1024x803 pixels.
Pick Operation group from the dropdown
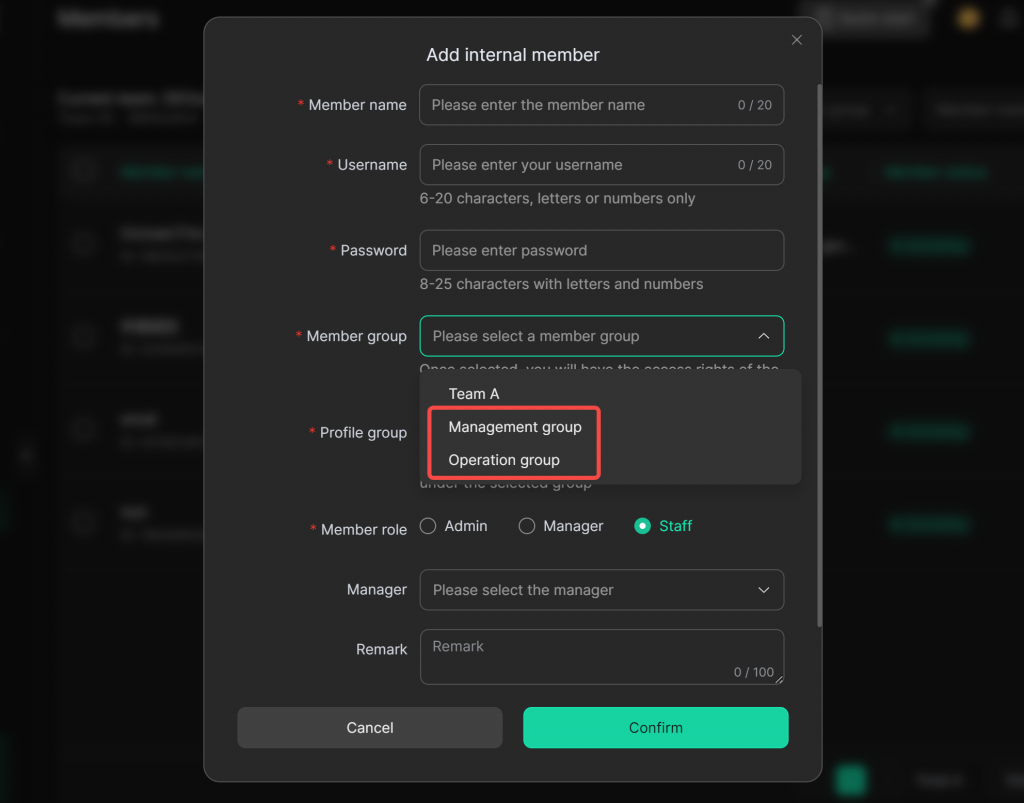point(504,460)
